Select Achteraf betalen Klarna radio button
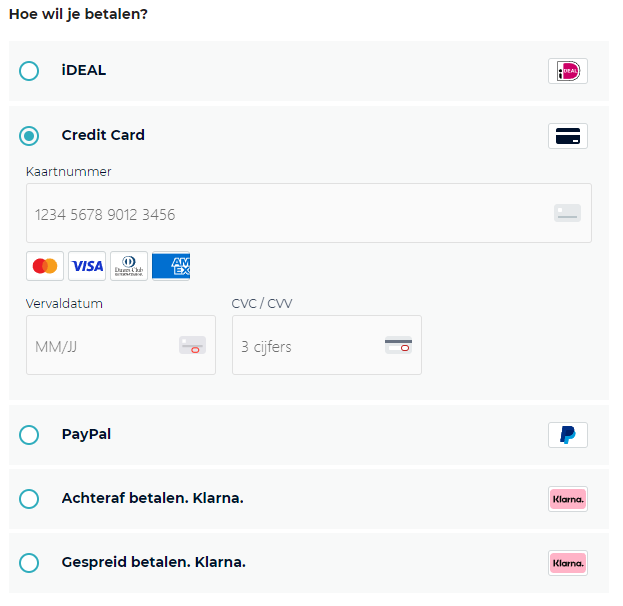 (29, 499)
